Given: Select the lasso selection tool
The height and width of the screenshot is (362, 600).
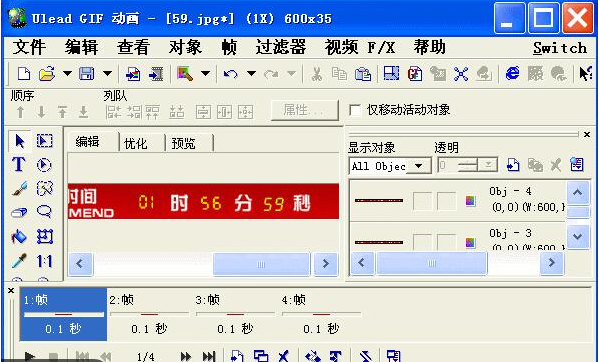Looking at the screenshot, I should 44,211.
